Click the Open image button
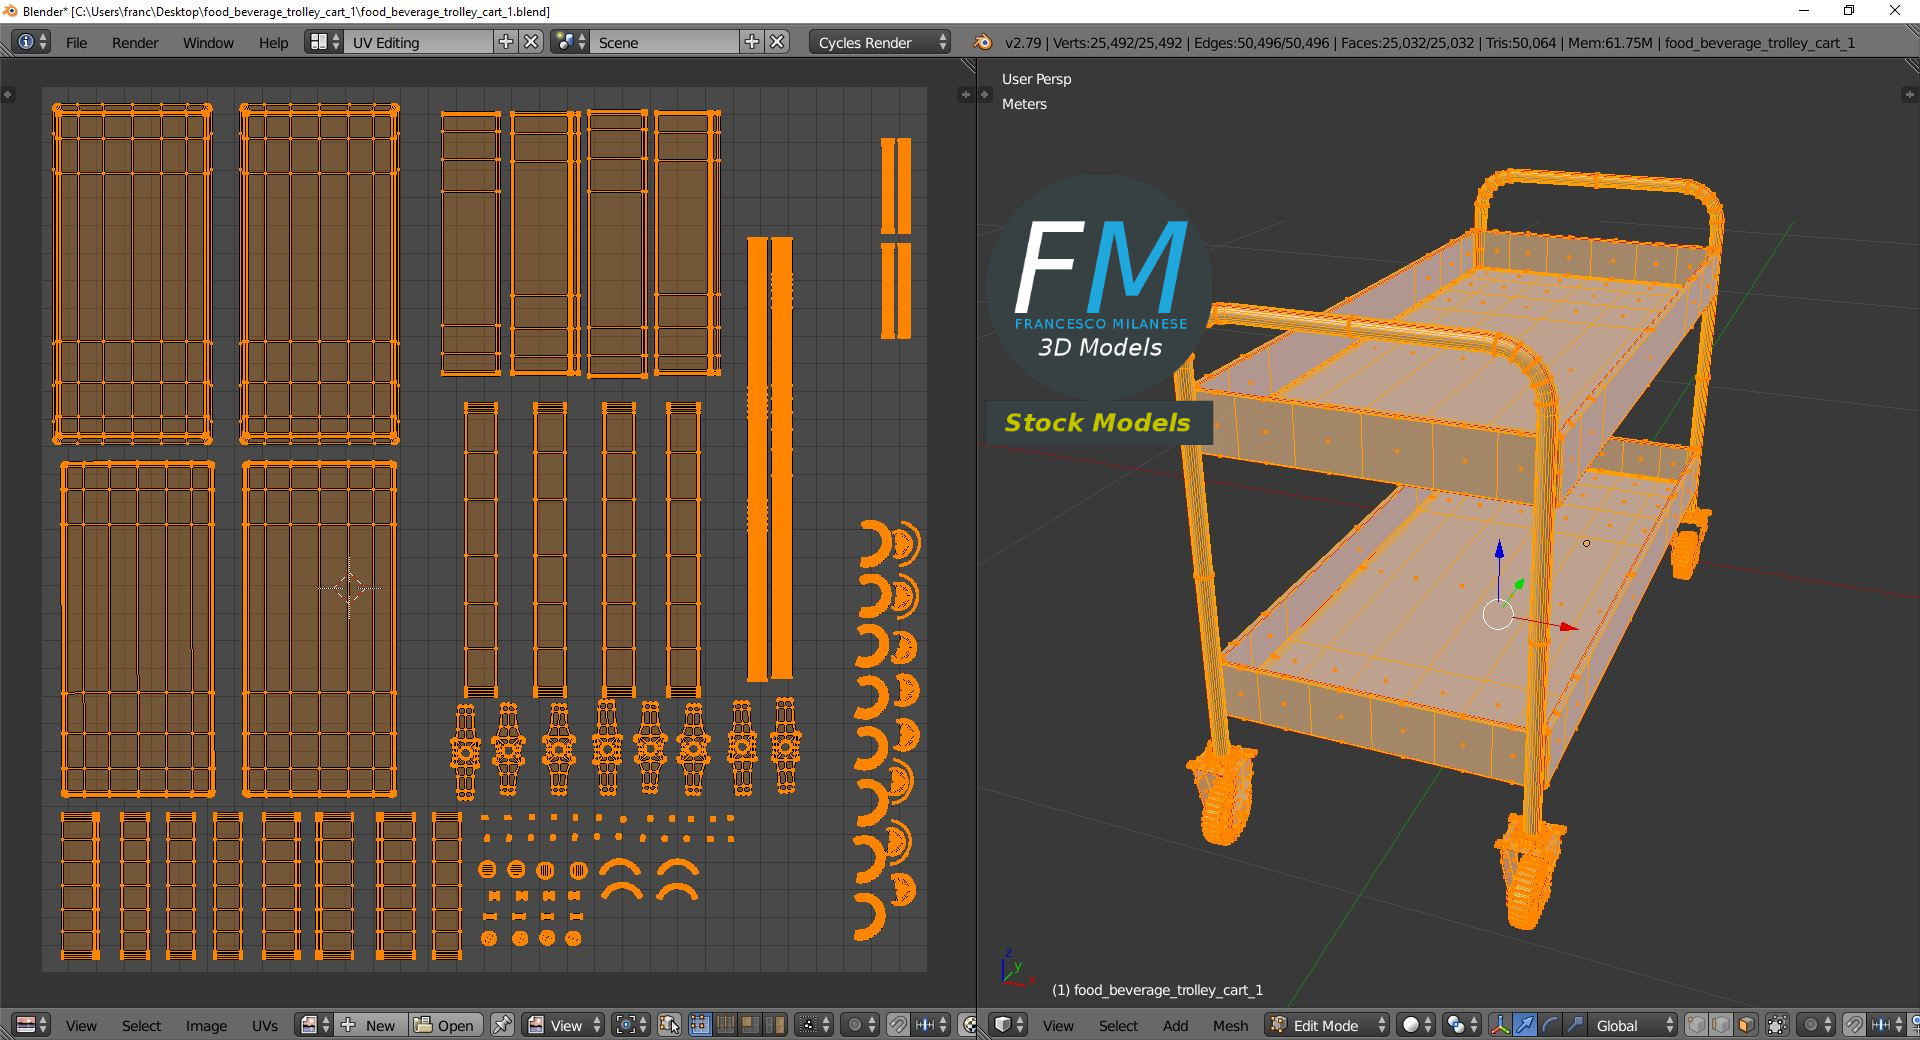Screen dimensions: 1920x1040 coord(445,1025)
